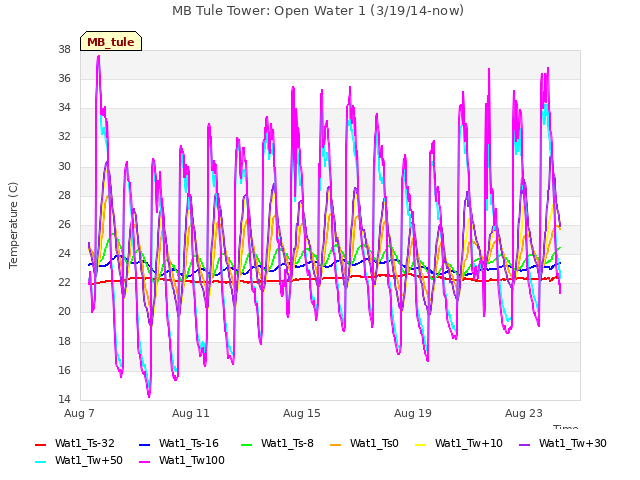The image size is (640, 480).
Task: Click the Wat1_Ts-32 legend label
Action: (85, 444)
